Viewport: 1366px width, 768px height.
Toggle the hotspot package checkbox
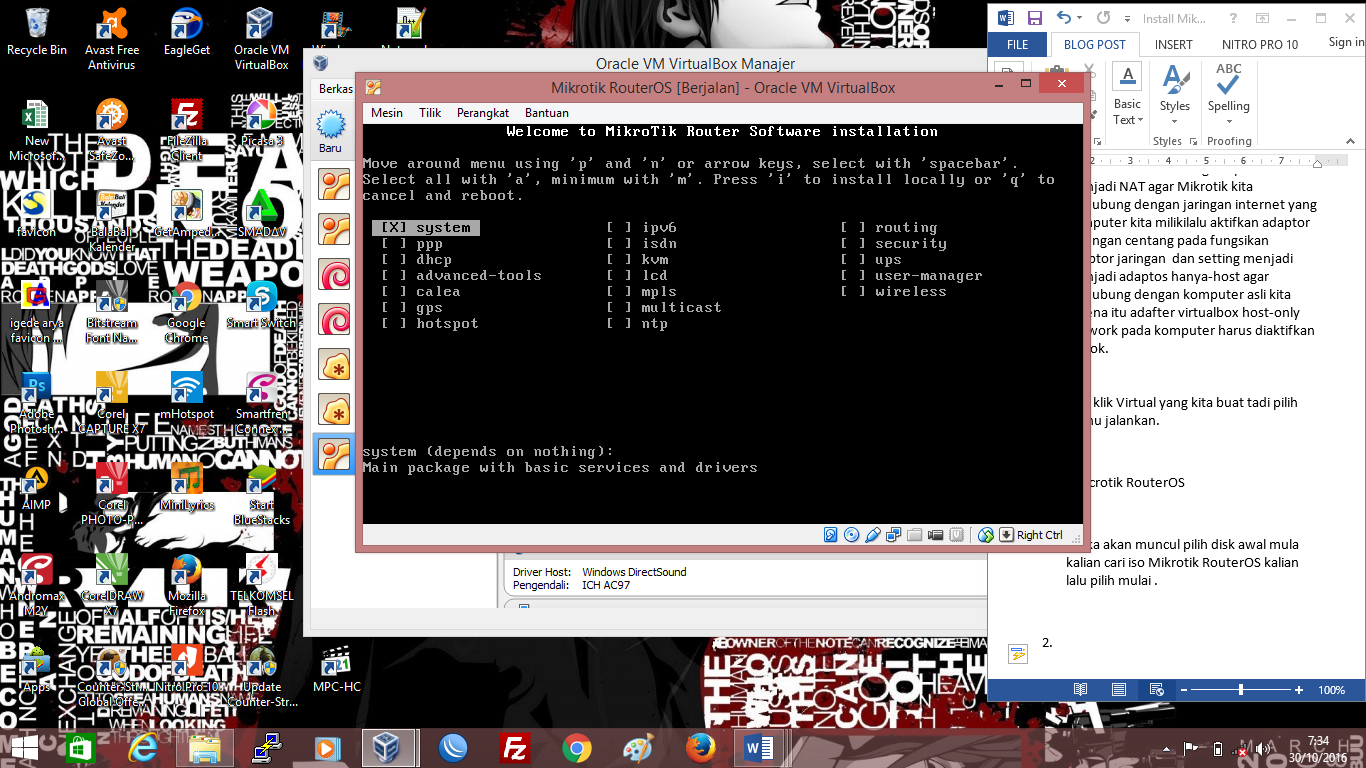point(393,324)
